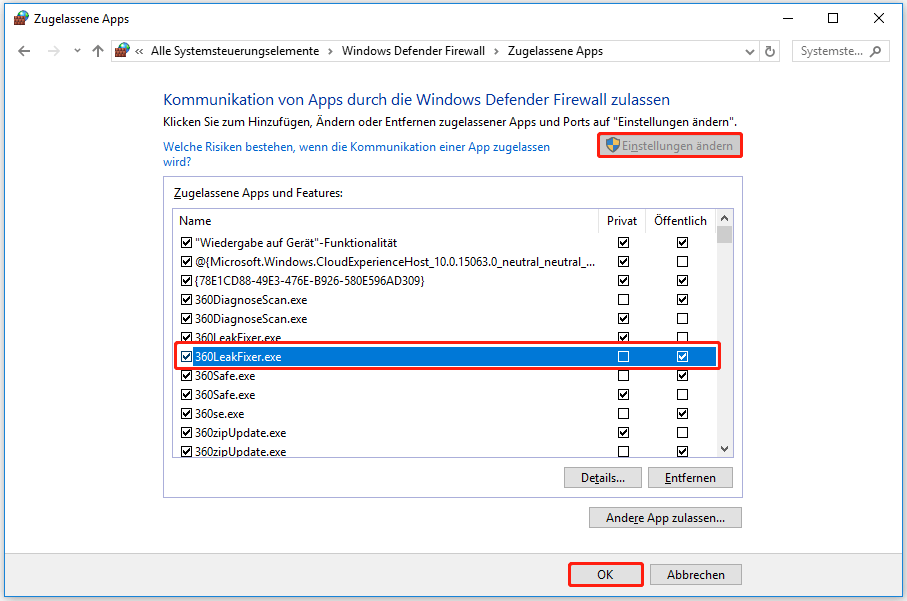Click the firewall icon in title bar
The image size is (907, 601).
pos(21,19)
